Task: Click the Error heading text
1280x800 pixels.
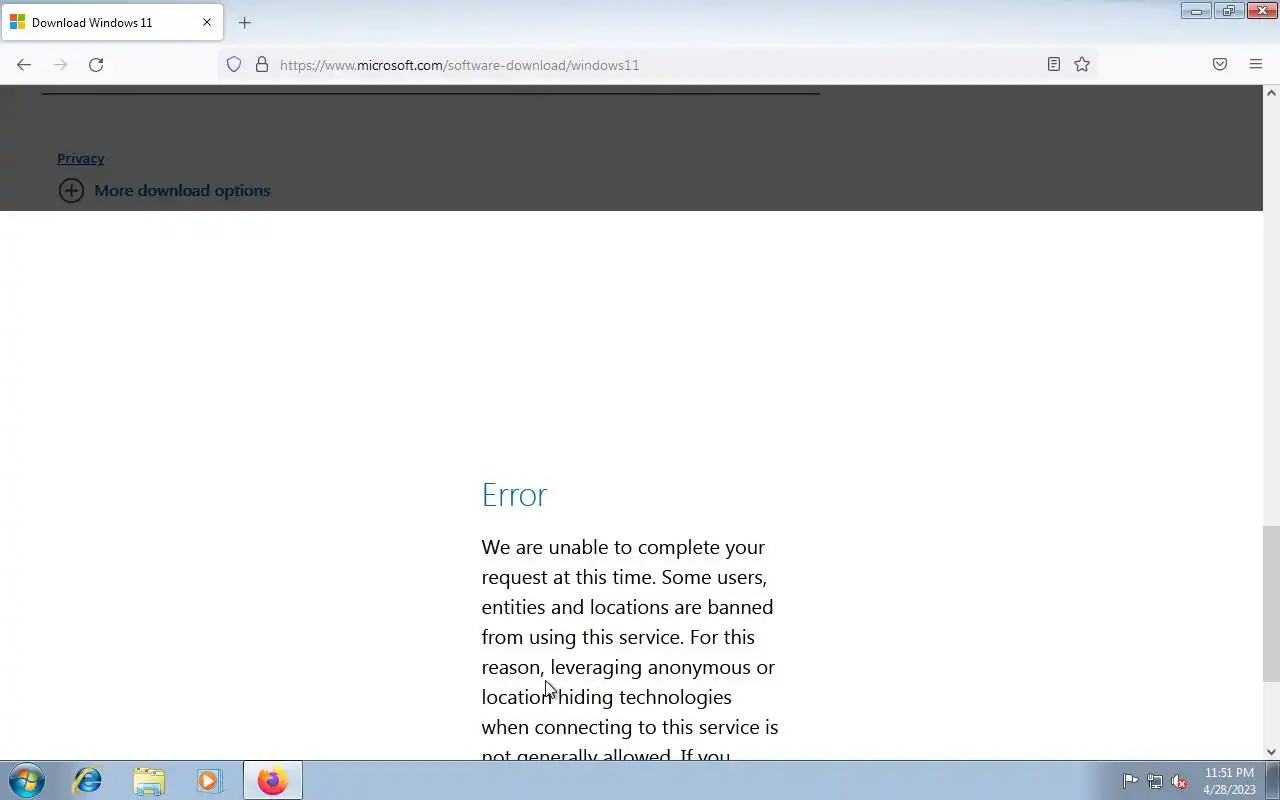Action: (514, 495)
